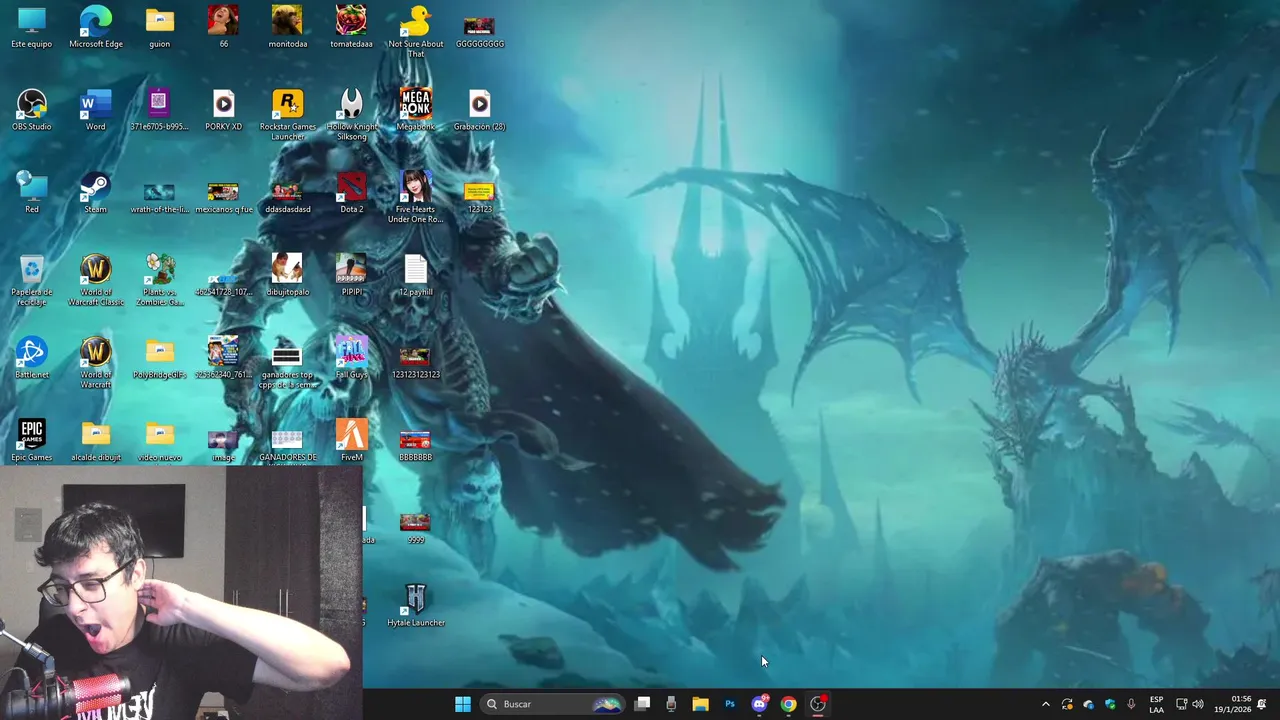
Task: Open the Dota 2 shortcut
Action: (x=351, y=192)
